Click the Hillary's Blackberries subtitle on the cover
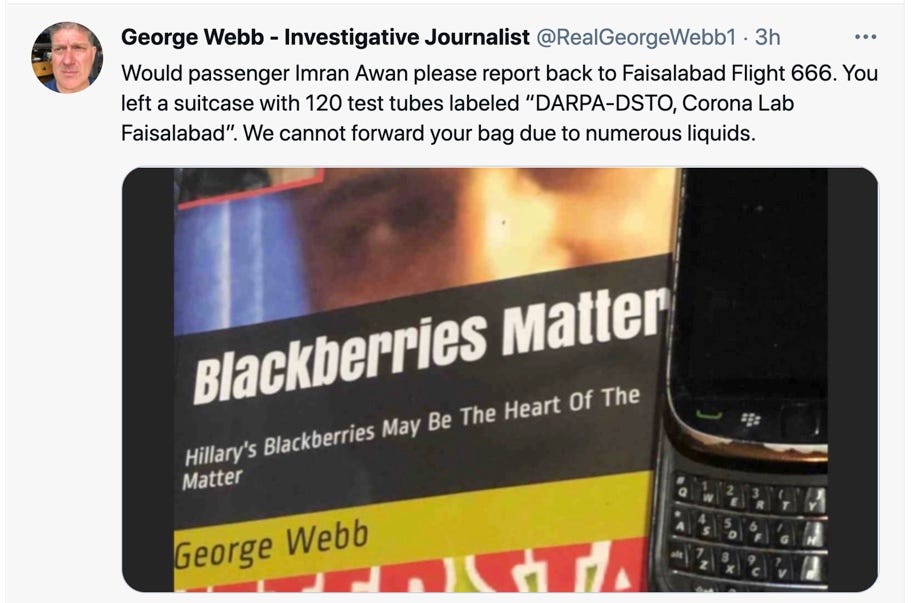The image size is (912, 603). (411, 437)
